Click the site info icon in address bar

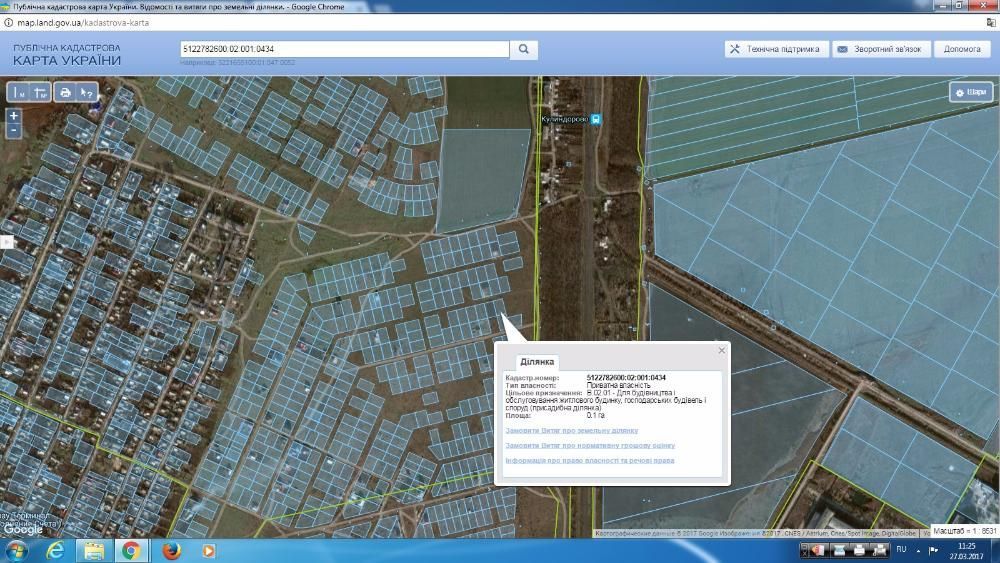8,22
